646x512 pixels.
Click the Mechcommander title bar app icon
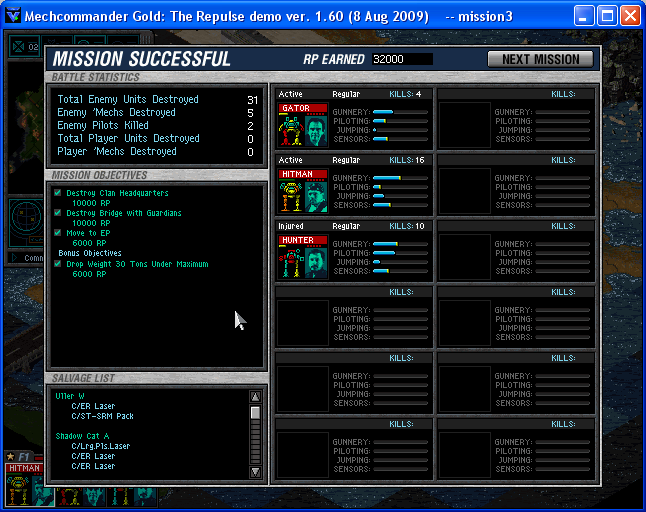coord(13,16)
